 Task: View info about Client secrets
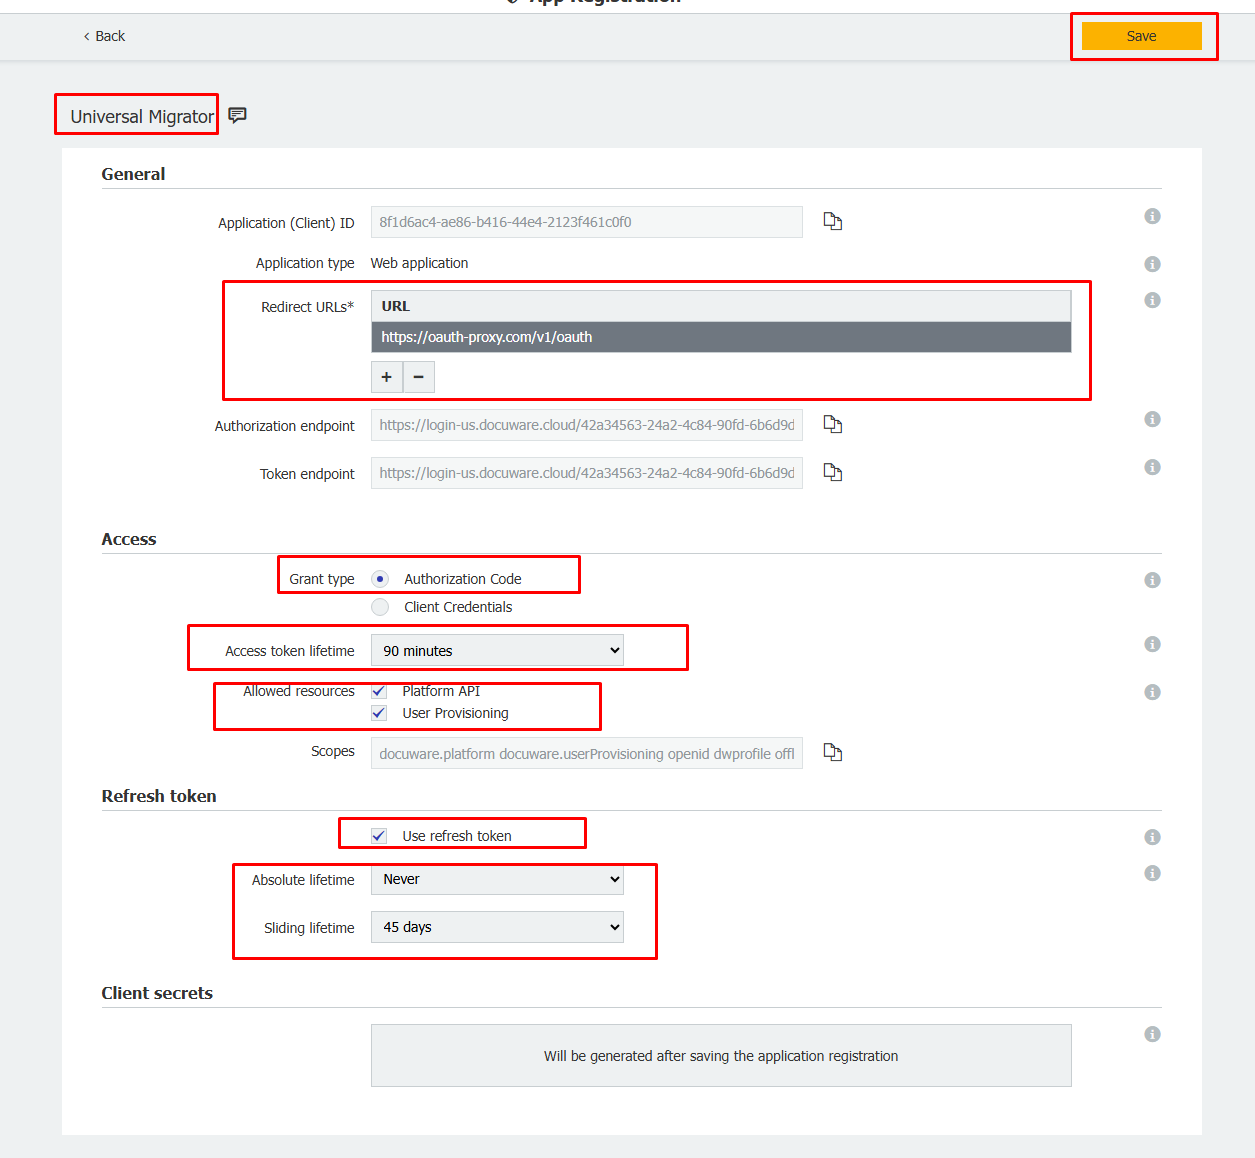(1152, 1034)
